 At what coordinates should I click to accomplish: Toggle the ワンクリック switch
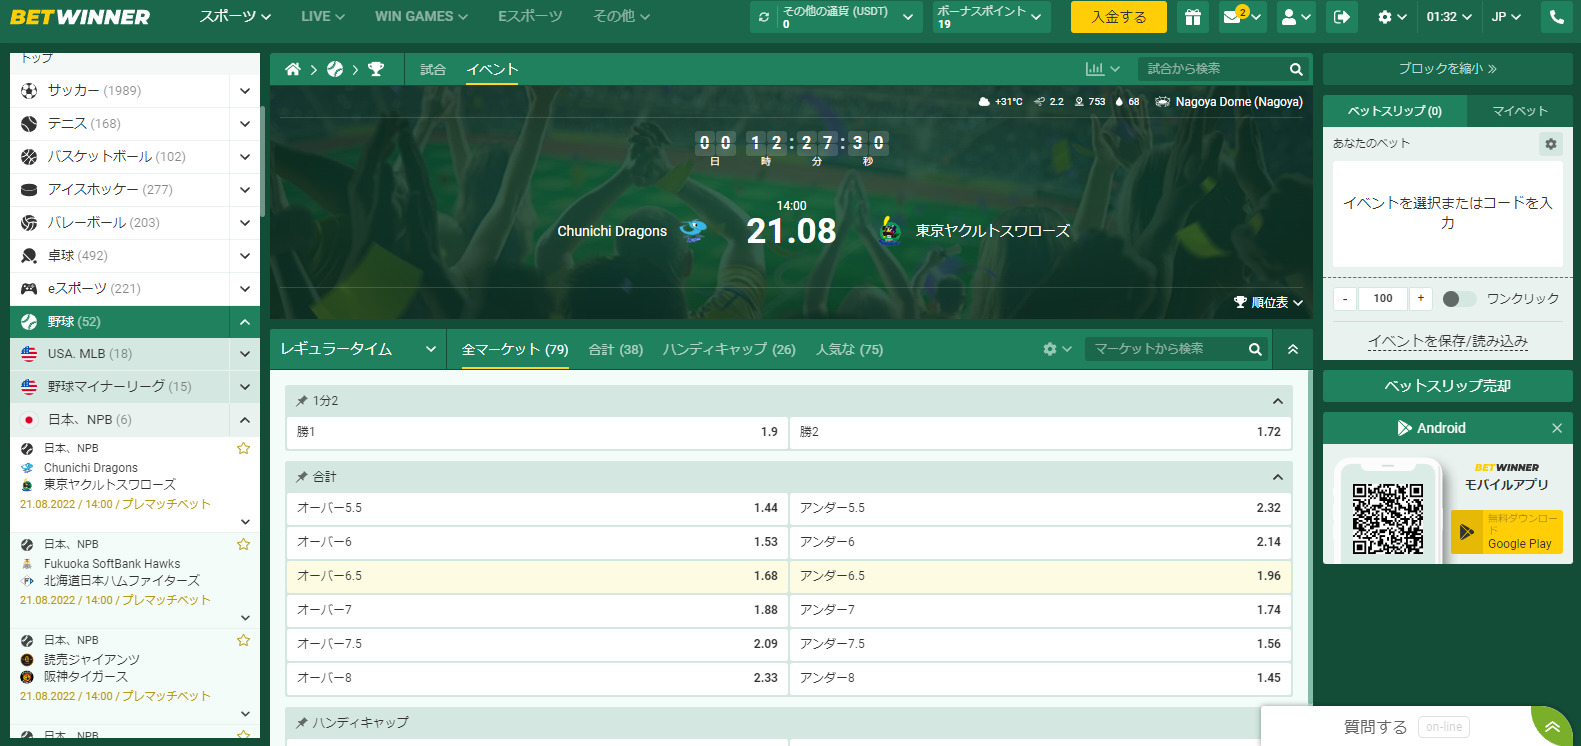click(1459, 299)
